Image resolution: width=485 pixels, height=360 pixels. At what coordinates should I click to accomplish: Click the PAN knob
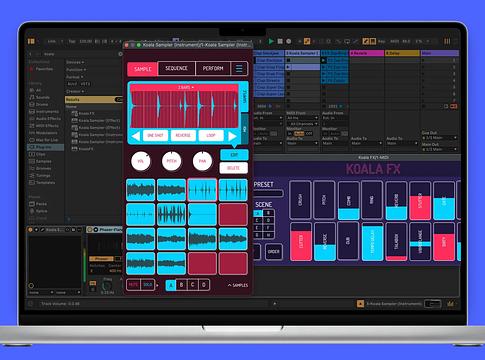pyautogui.click(x=202, y=161)
